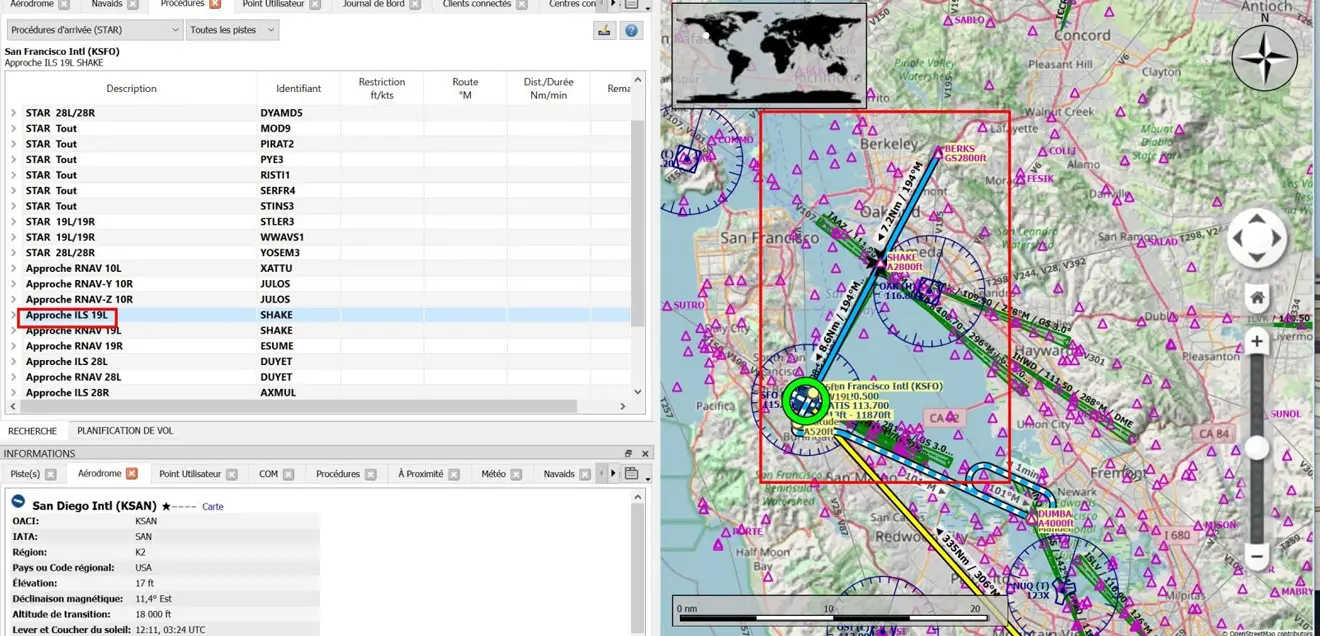The image size is (1320, 636).
Task: Open the COM tab in Informations
Action: tap(268, 474)
